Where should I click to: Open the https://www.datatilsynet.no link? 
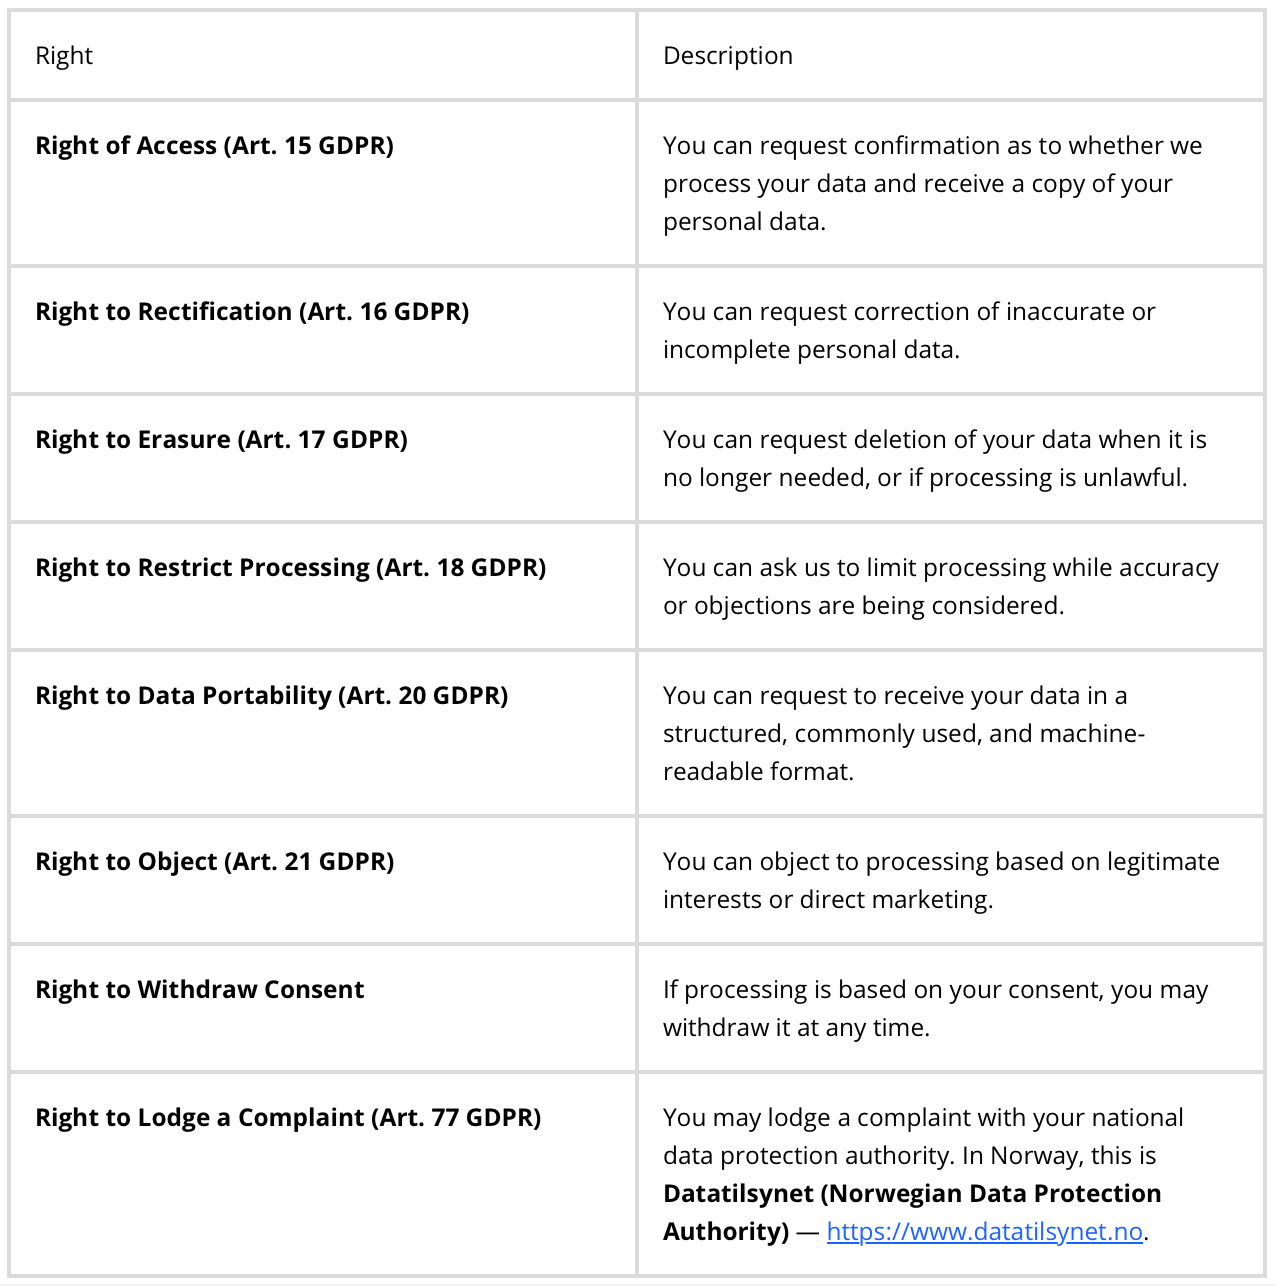click(x=984, y=1231)
